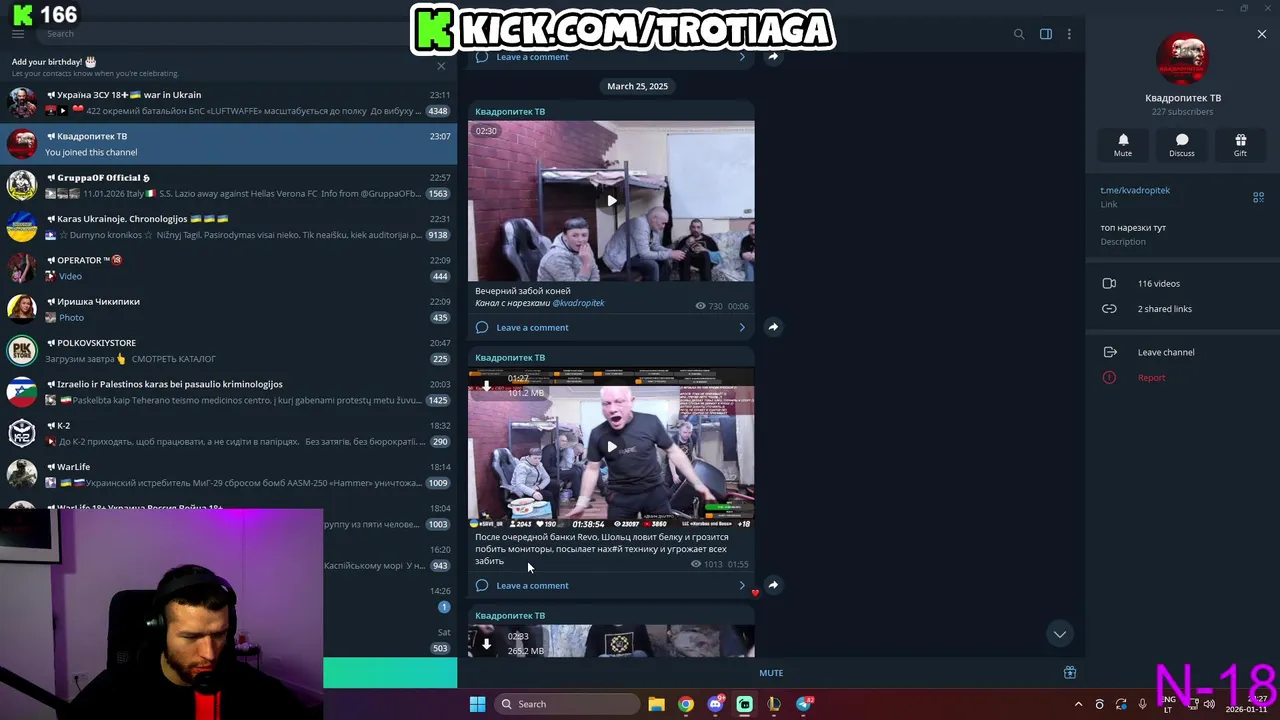Image resolution: width=1280 pixels, height=720 pixels.
Task: Click the 4348 unread badge
Action: [437, 111]
